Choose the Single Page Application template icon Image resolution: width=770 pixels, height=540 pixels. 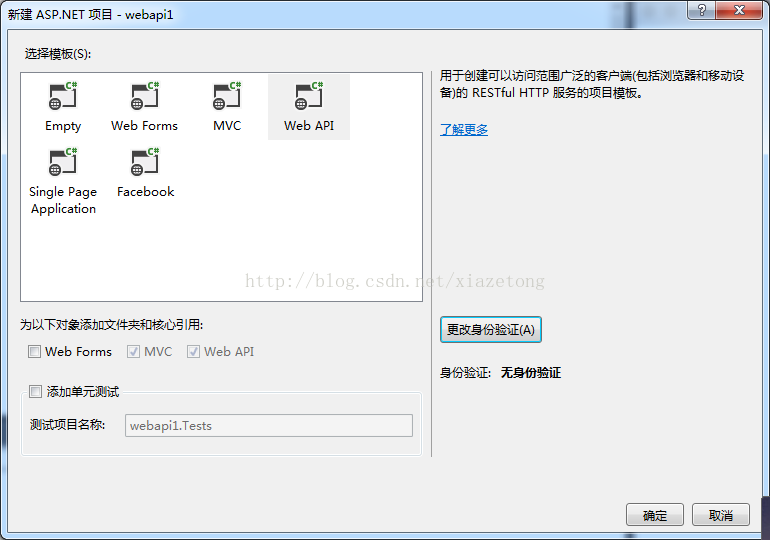pyautogui.click(x=63, y=162)
